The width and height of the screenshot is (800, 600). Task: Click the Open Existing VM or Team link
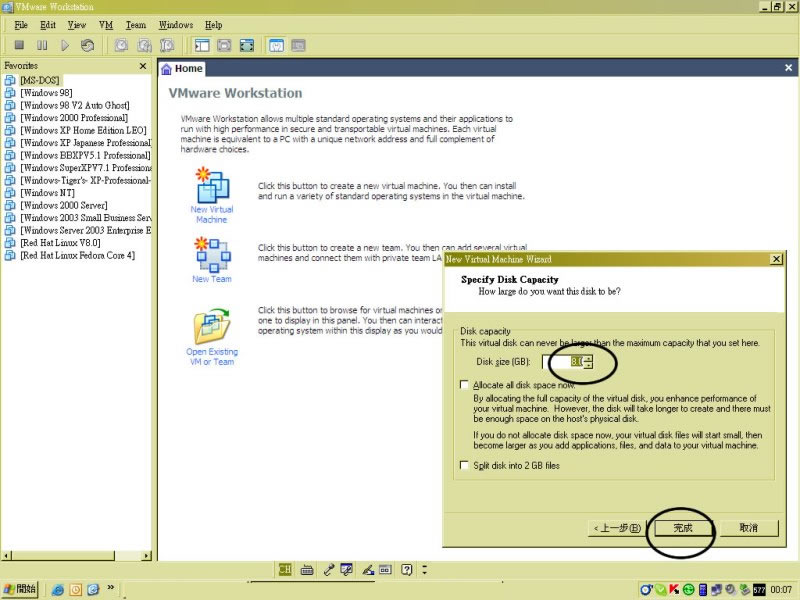pos(212,357)
